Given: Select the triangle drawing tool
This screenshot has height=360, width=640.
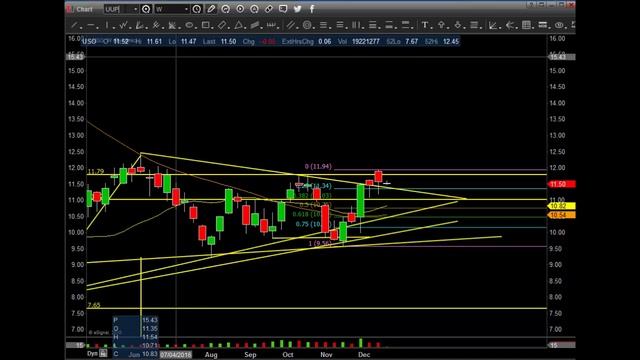Looking at the screenshot, I should (x=239, y=25).
